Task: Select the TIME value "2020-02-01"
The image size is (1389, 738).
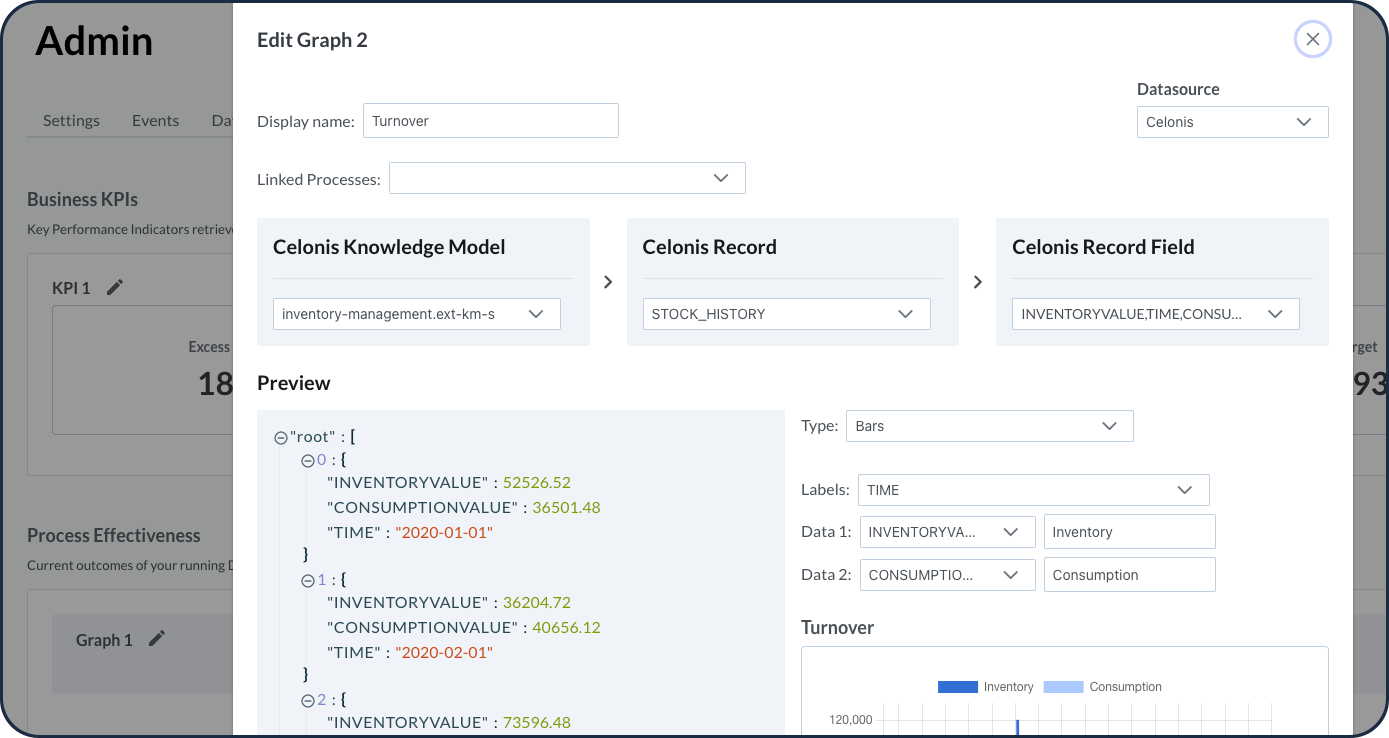Action: coord(444,652)
